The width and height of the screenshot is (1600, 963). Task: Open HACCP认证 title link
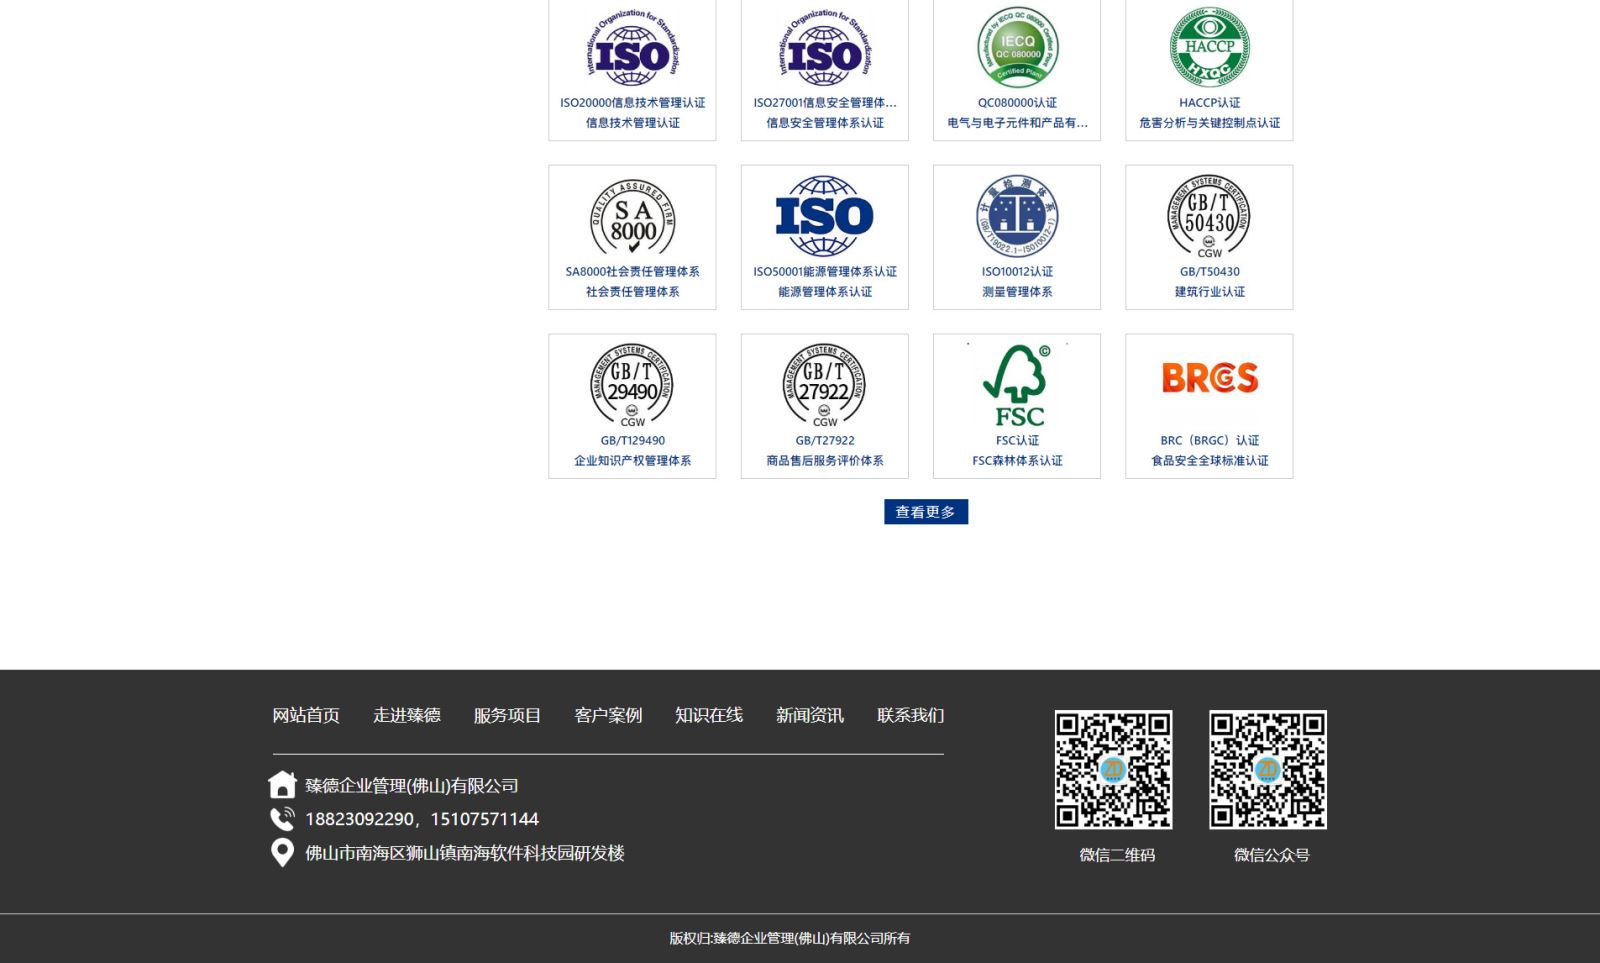(x=1209, y=103)
